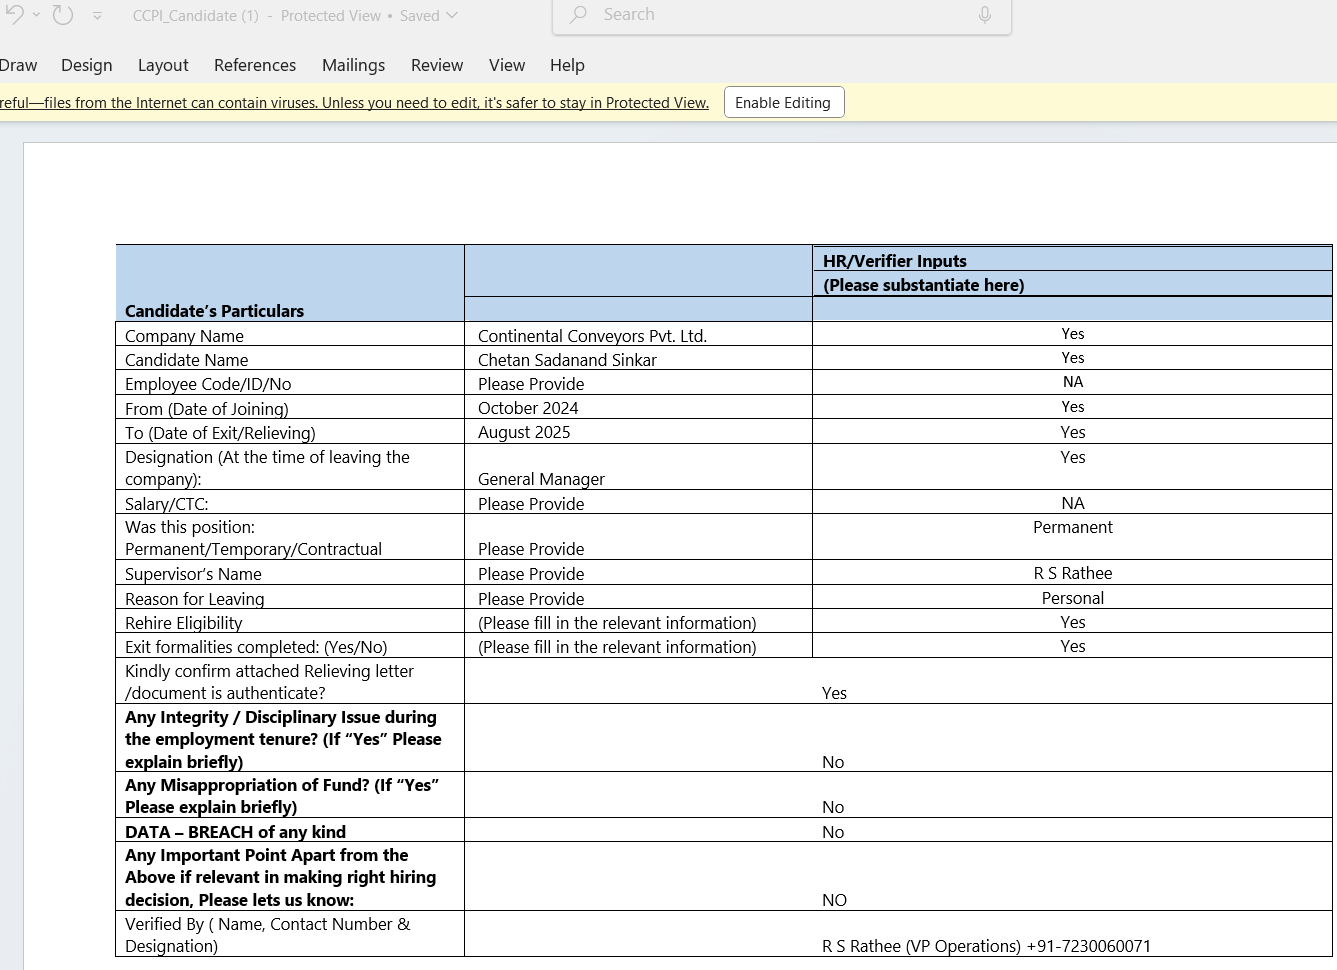Open the Help tab
This screenshot has height=970, width=1337.
click(x=567, y=65)
